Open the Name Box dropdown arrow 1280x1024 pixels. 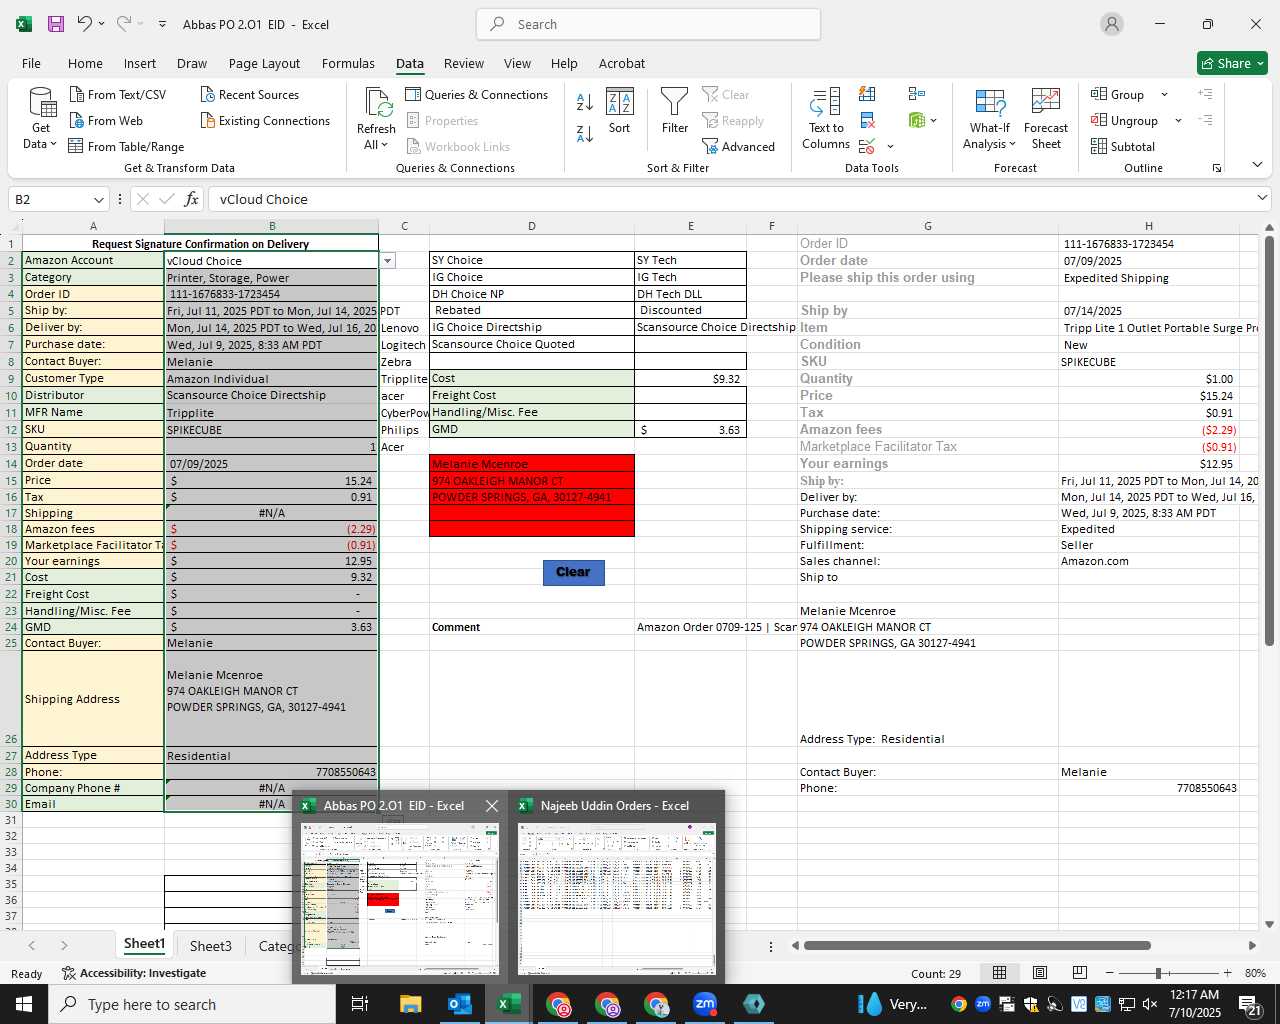[98, 199]
